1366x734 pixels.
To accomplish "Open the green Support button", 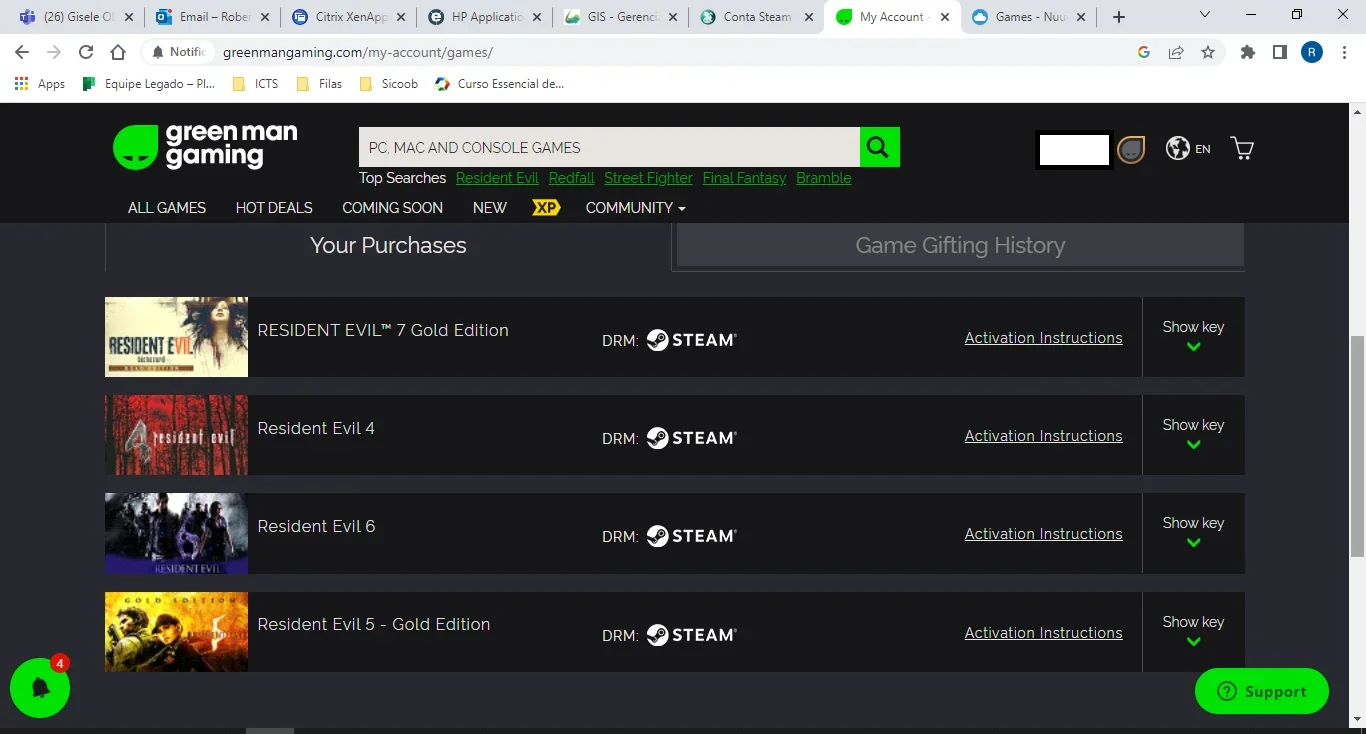I will point(1262,691).
